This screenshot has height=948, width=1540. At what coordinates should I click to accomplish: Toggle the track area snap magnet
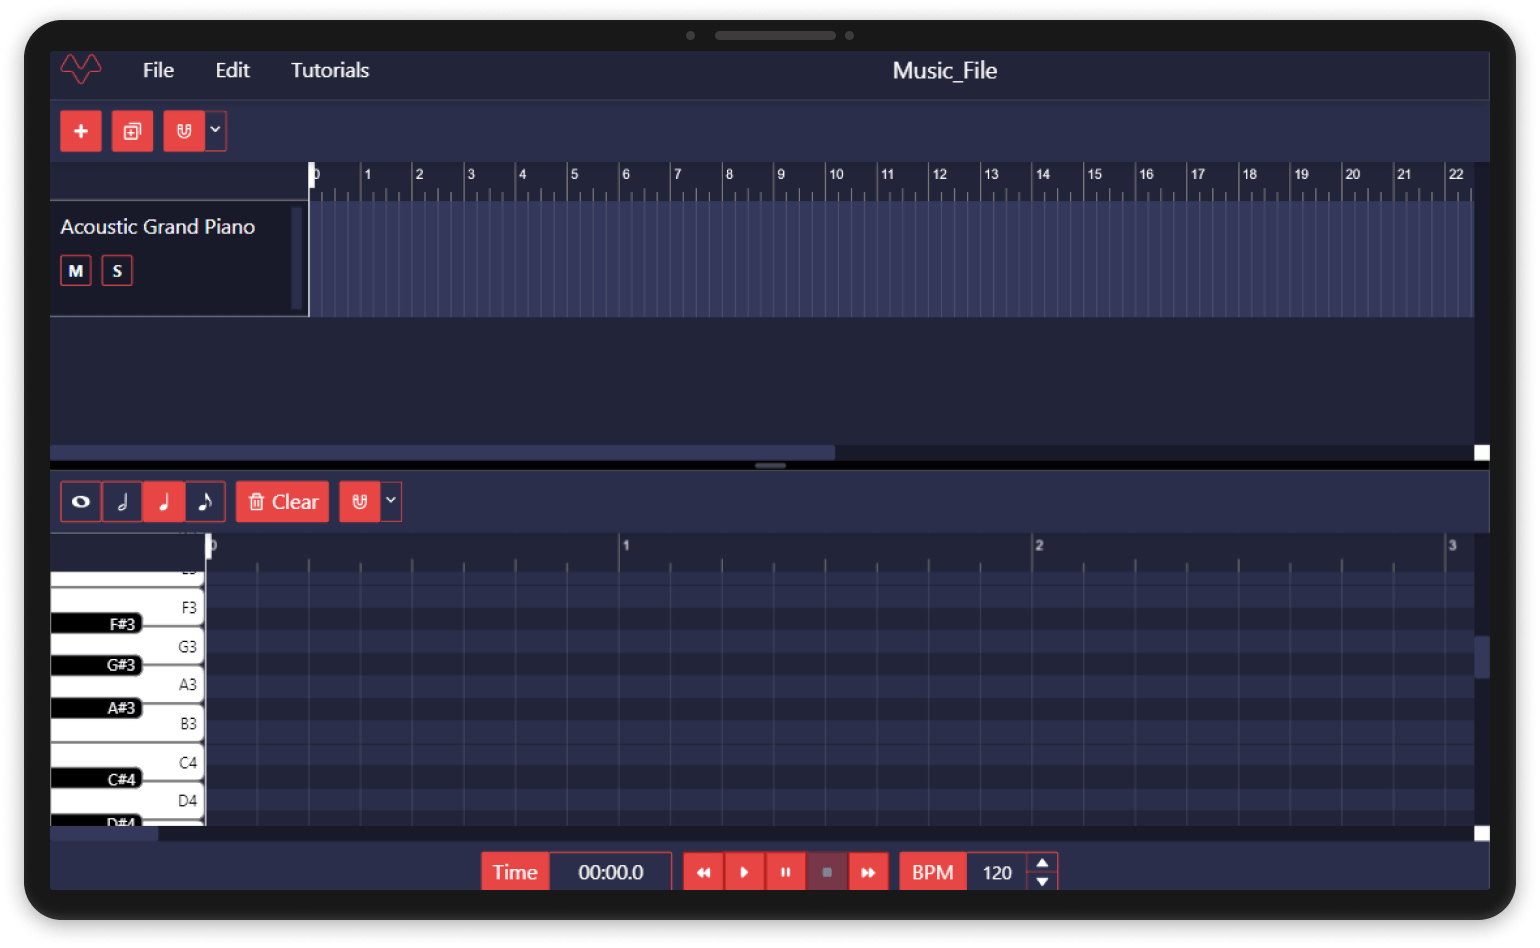click(x=184, y=131)
